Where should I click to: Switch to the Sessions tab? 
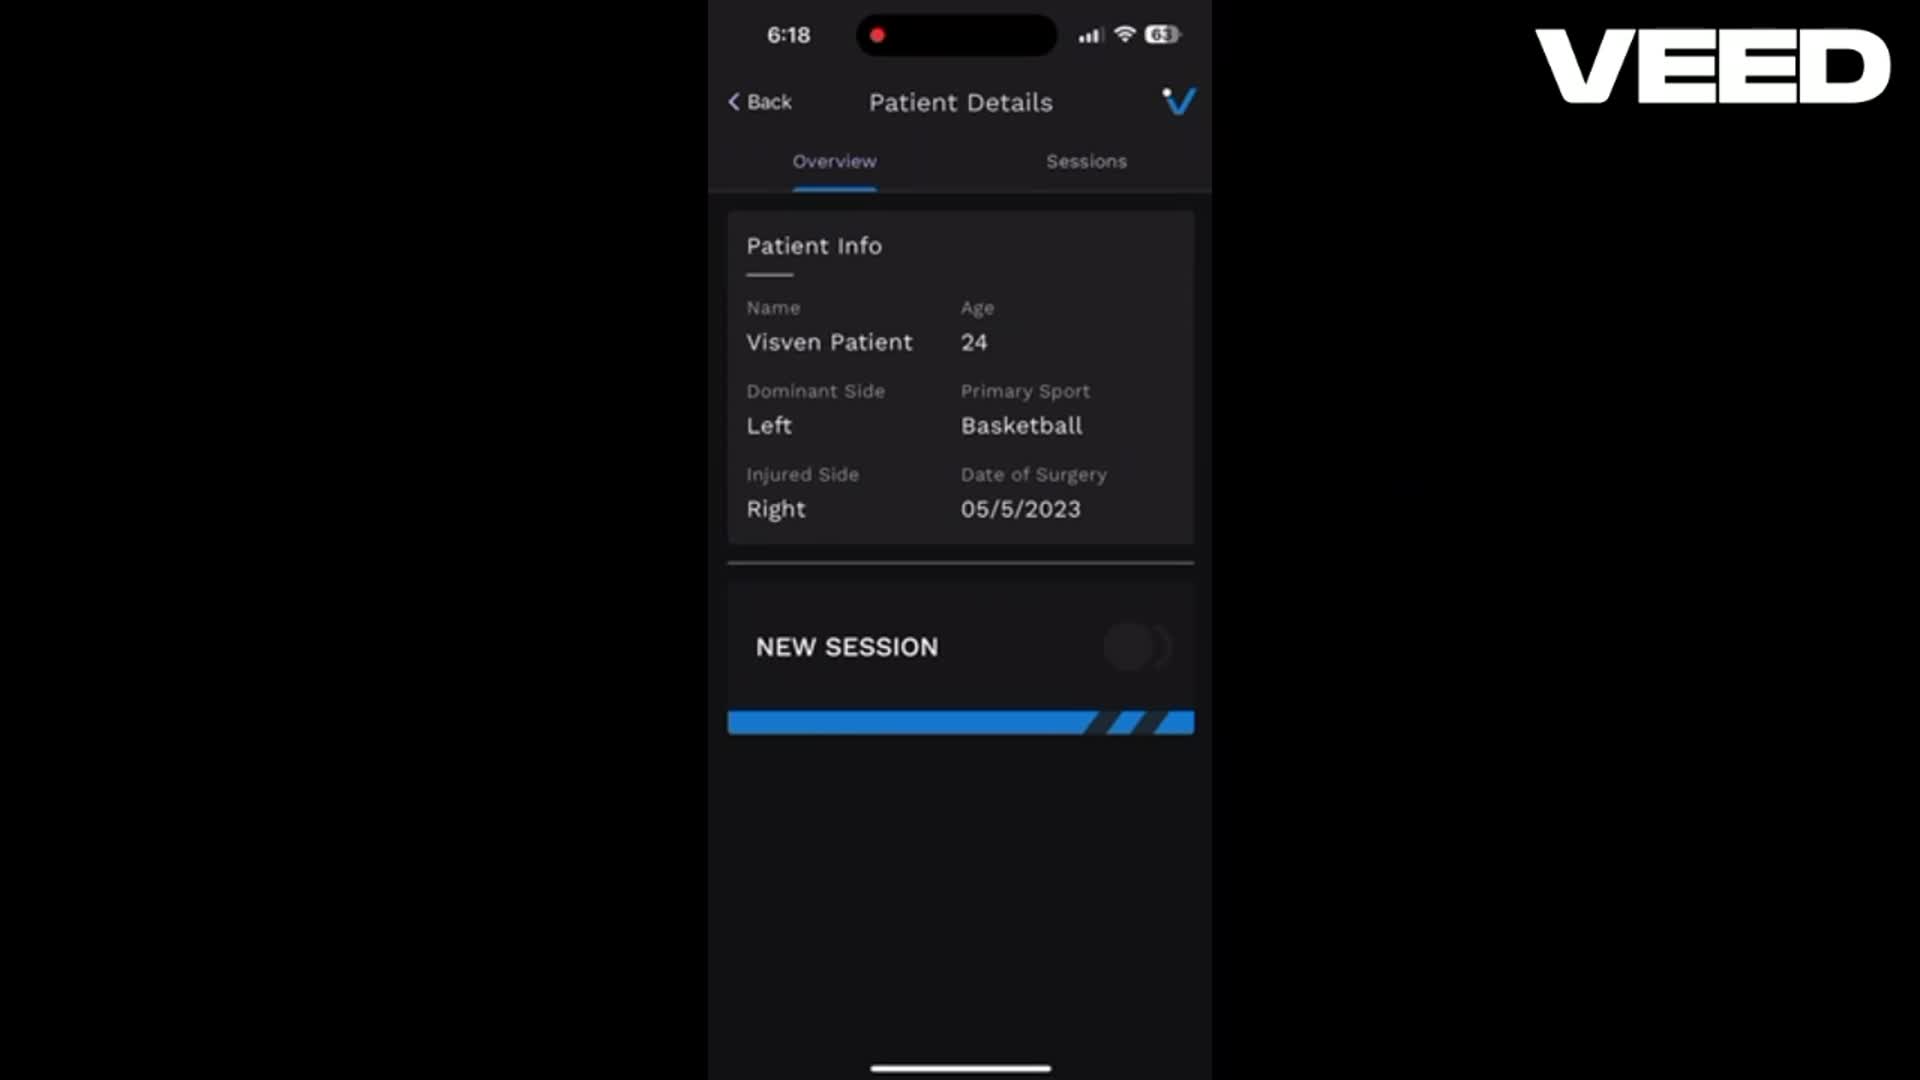click(x=1086, y=161)
